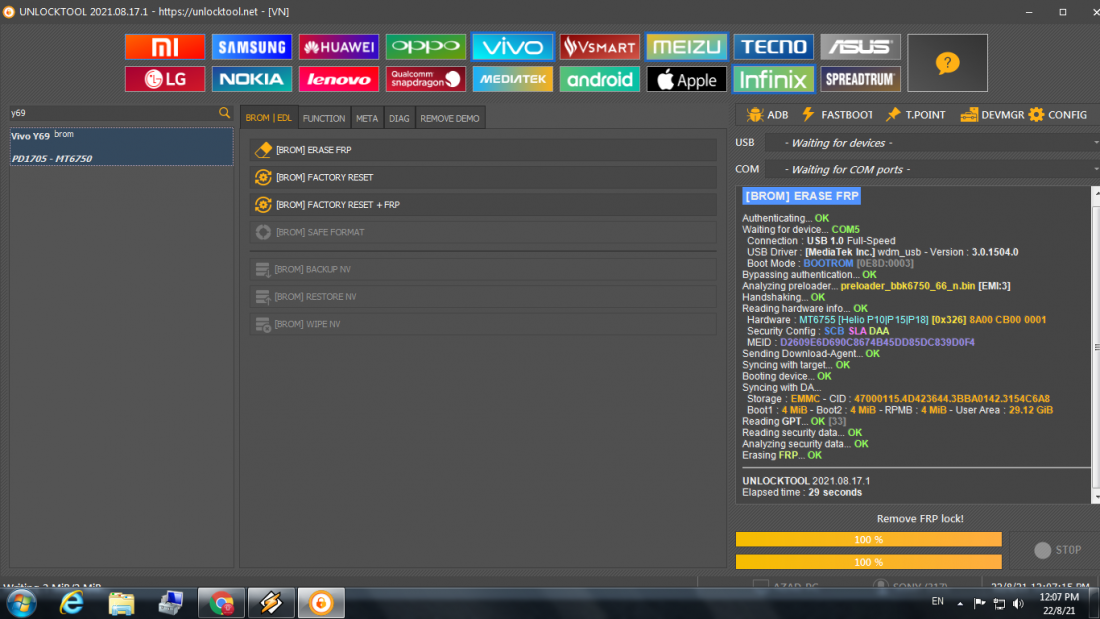Click [BROM] BACKUP NV

point(483,269)
